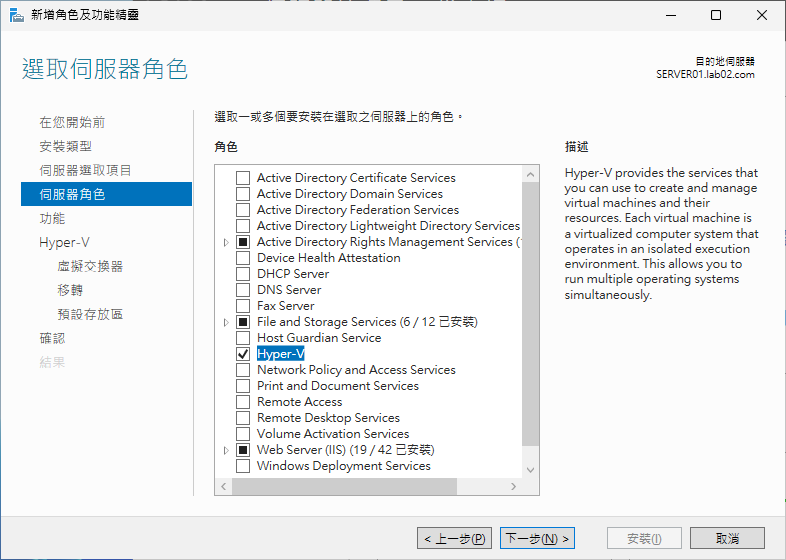The width and height of the screenshot is (786, 560).
Task: Enable DHCP Server role checkbox
Action: [243, 274]
